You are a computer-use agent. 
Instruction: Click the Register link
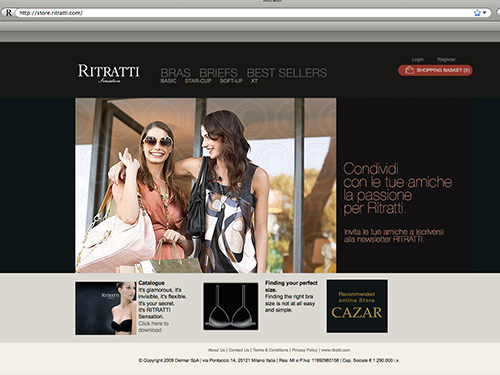(446, 59)
